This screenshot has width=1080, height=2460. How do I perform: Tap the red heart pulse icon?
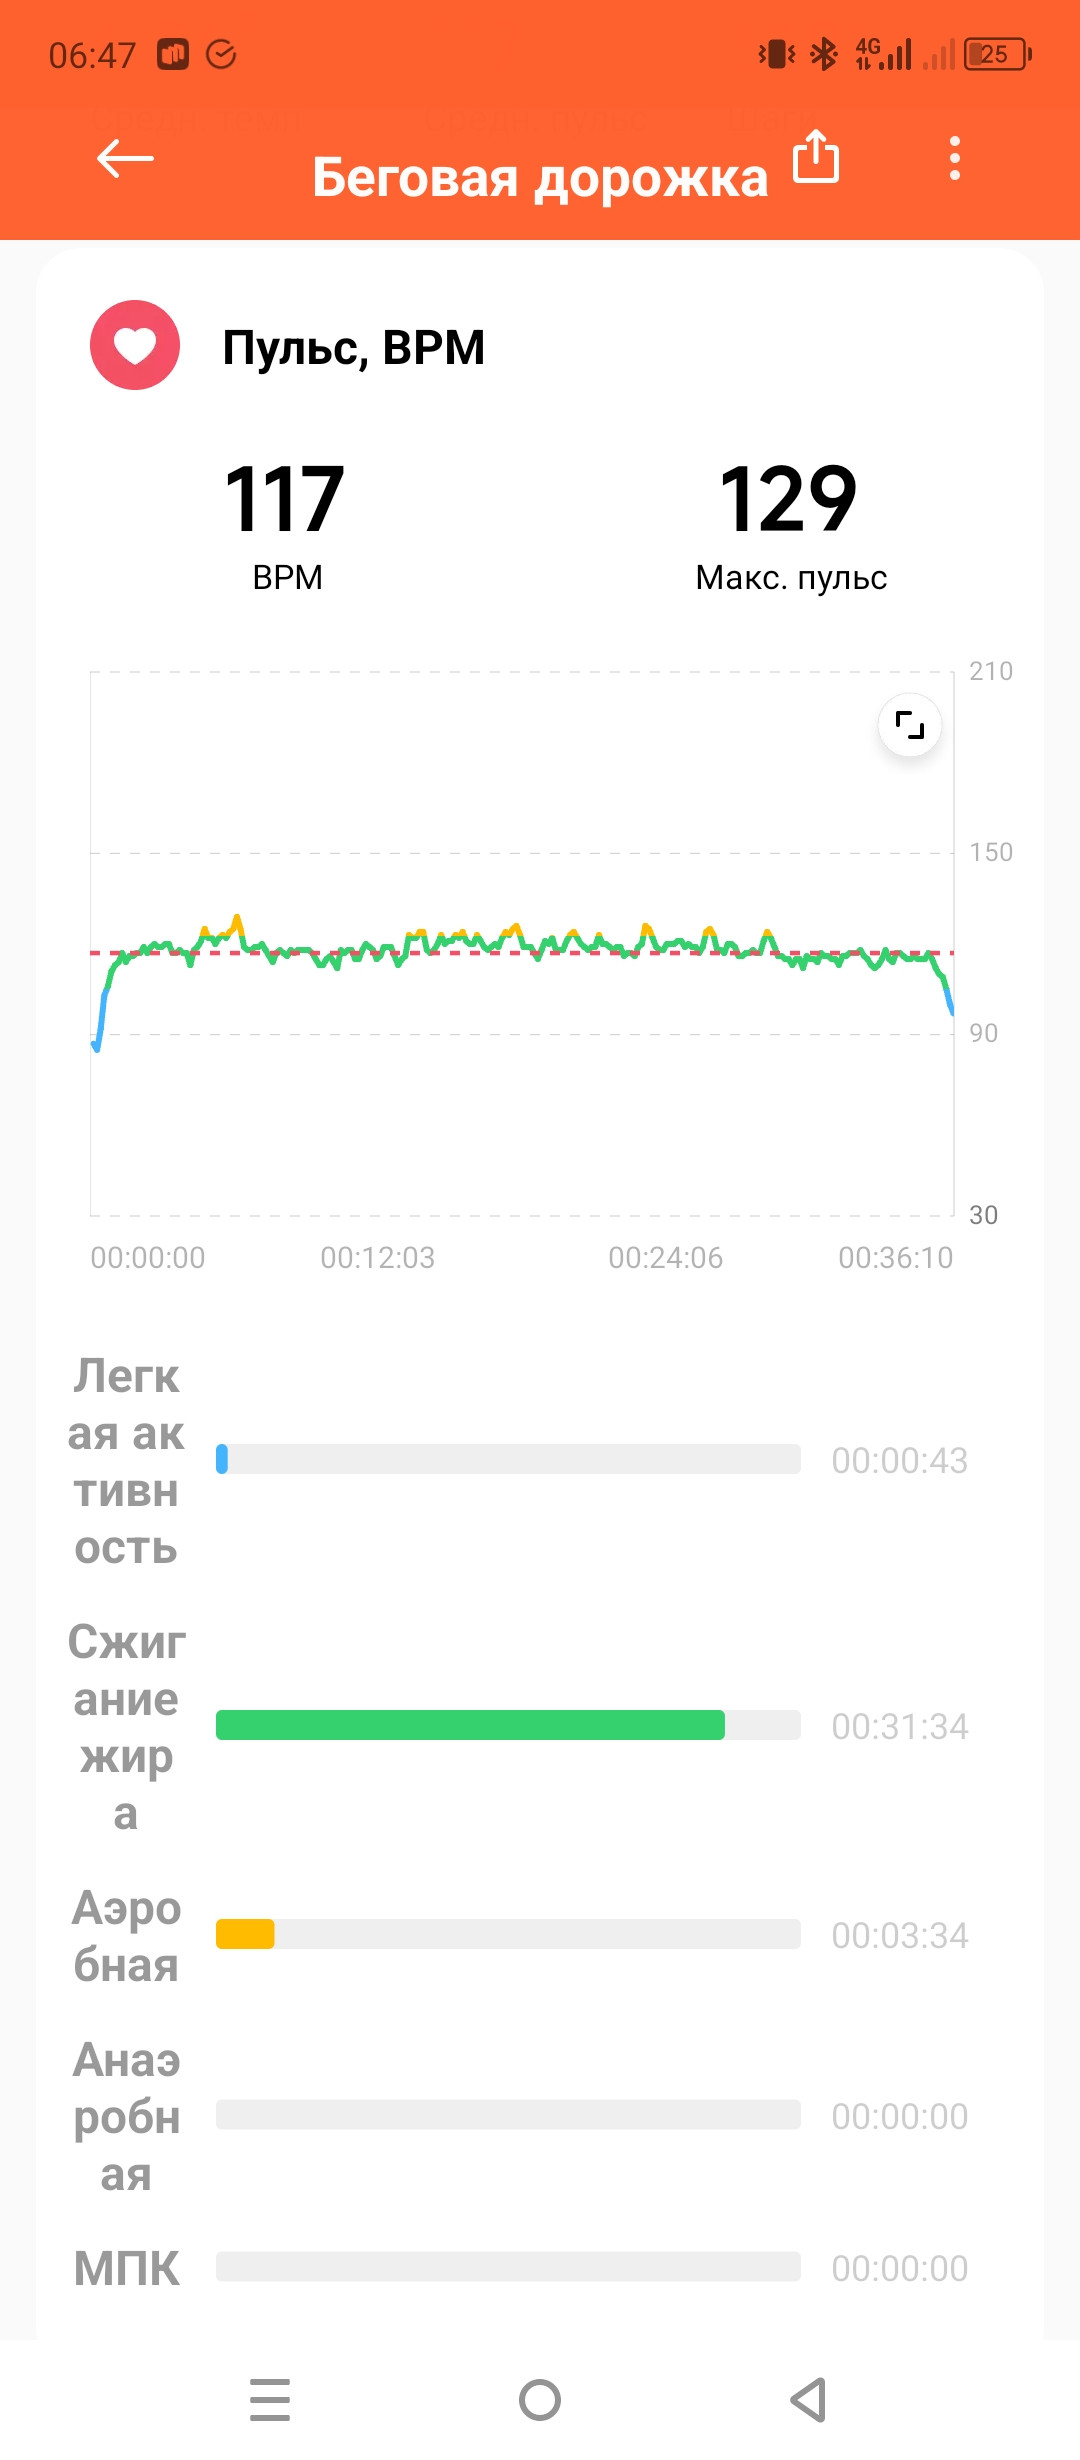(135, 345)
